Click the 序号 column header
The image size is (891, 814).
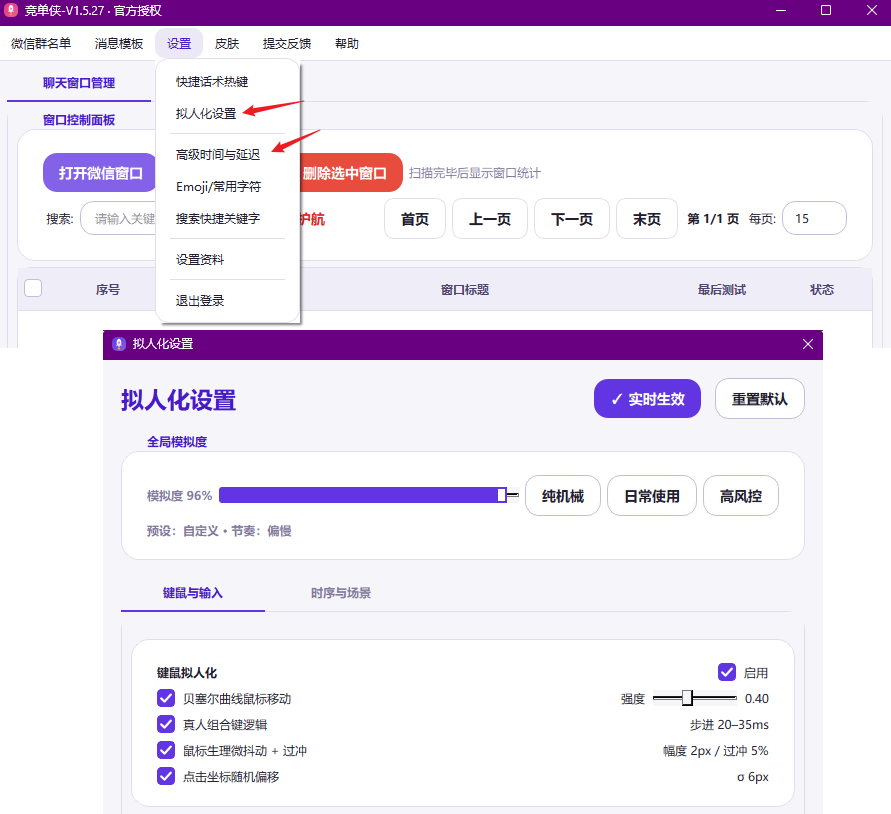108,290
